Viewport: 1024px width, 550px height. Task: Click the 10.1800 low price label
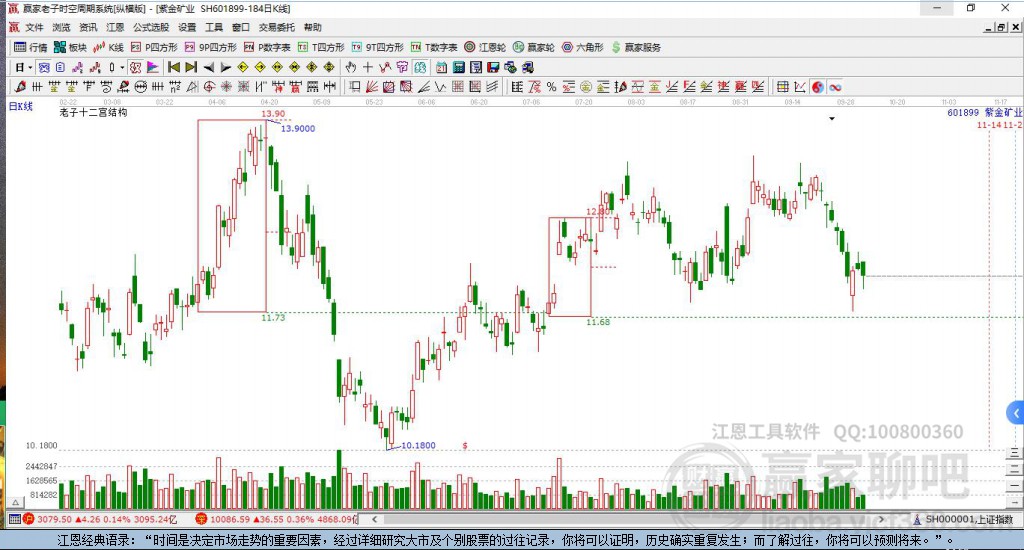click(x=418, y=445)
